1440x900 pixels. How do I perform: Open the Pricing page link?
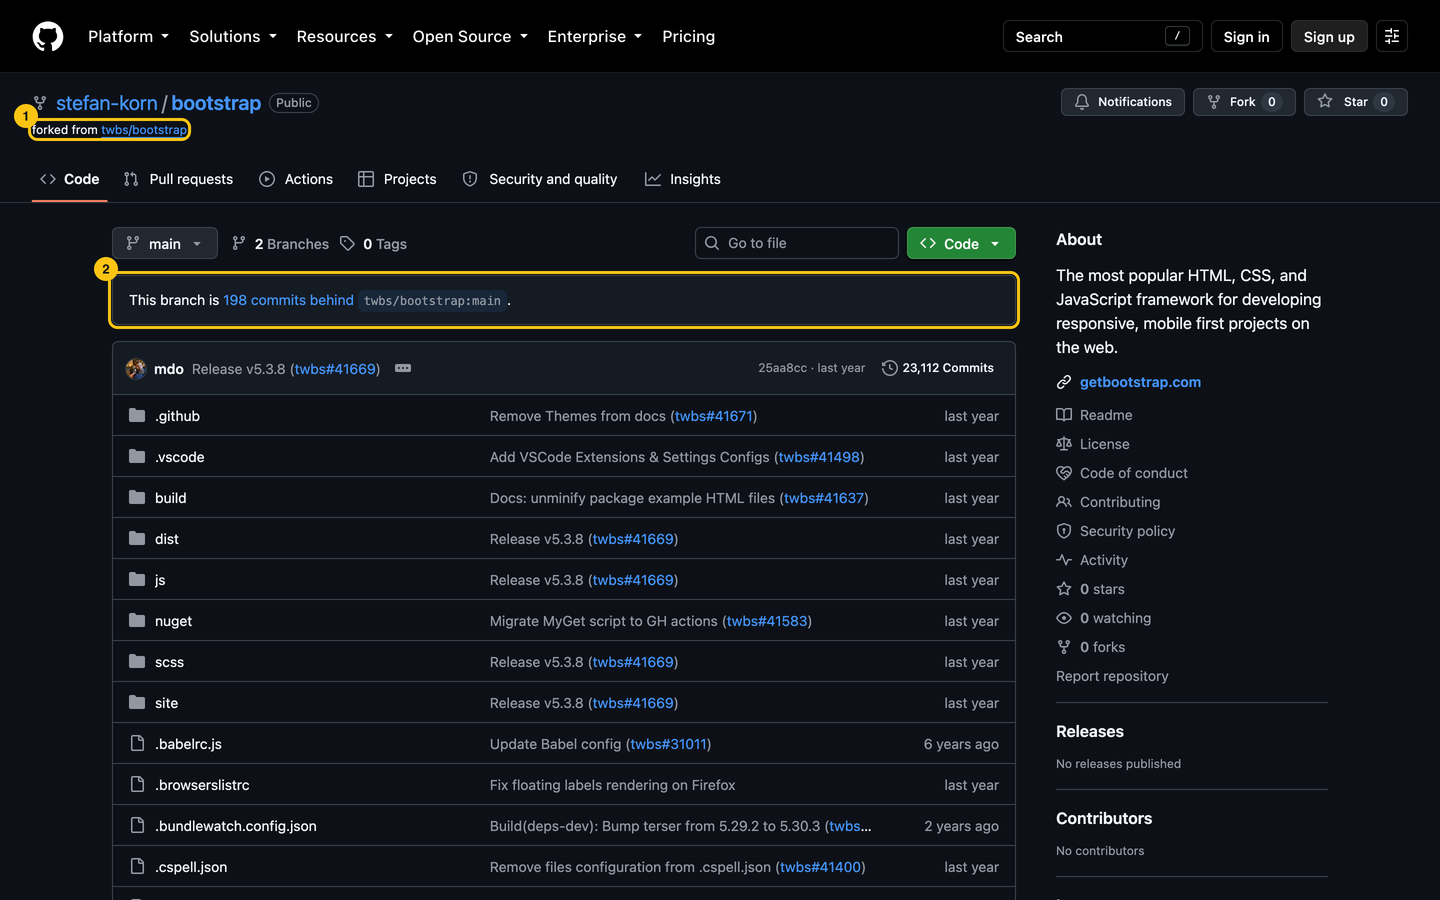tap(689, 37)
